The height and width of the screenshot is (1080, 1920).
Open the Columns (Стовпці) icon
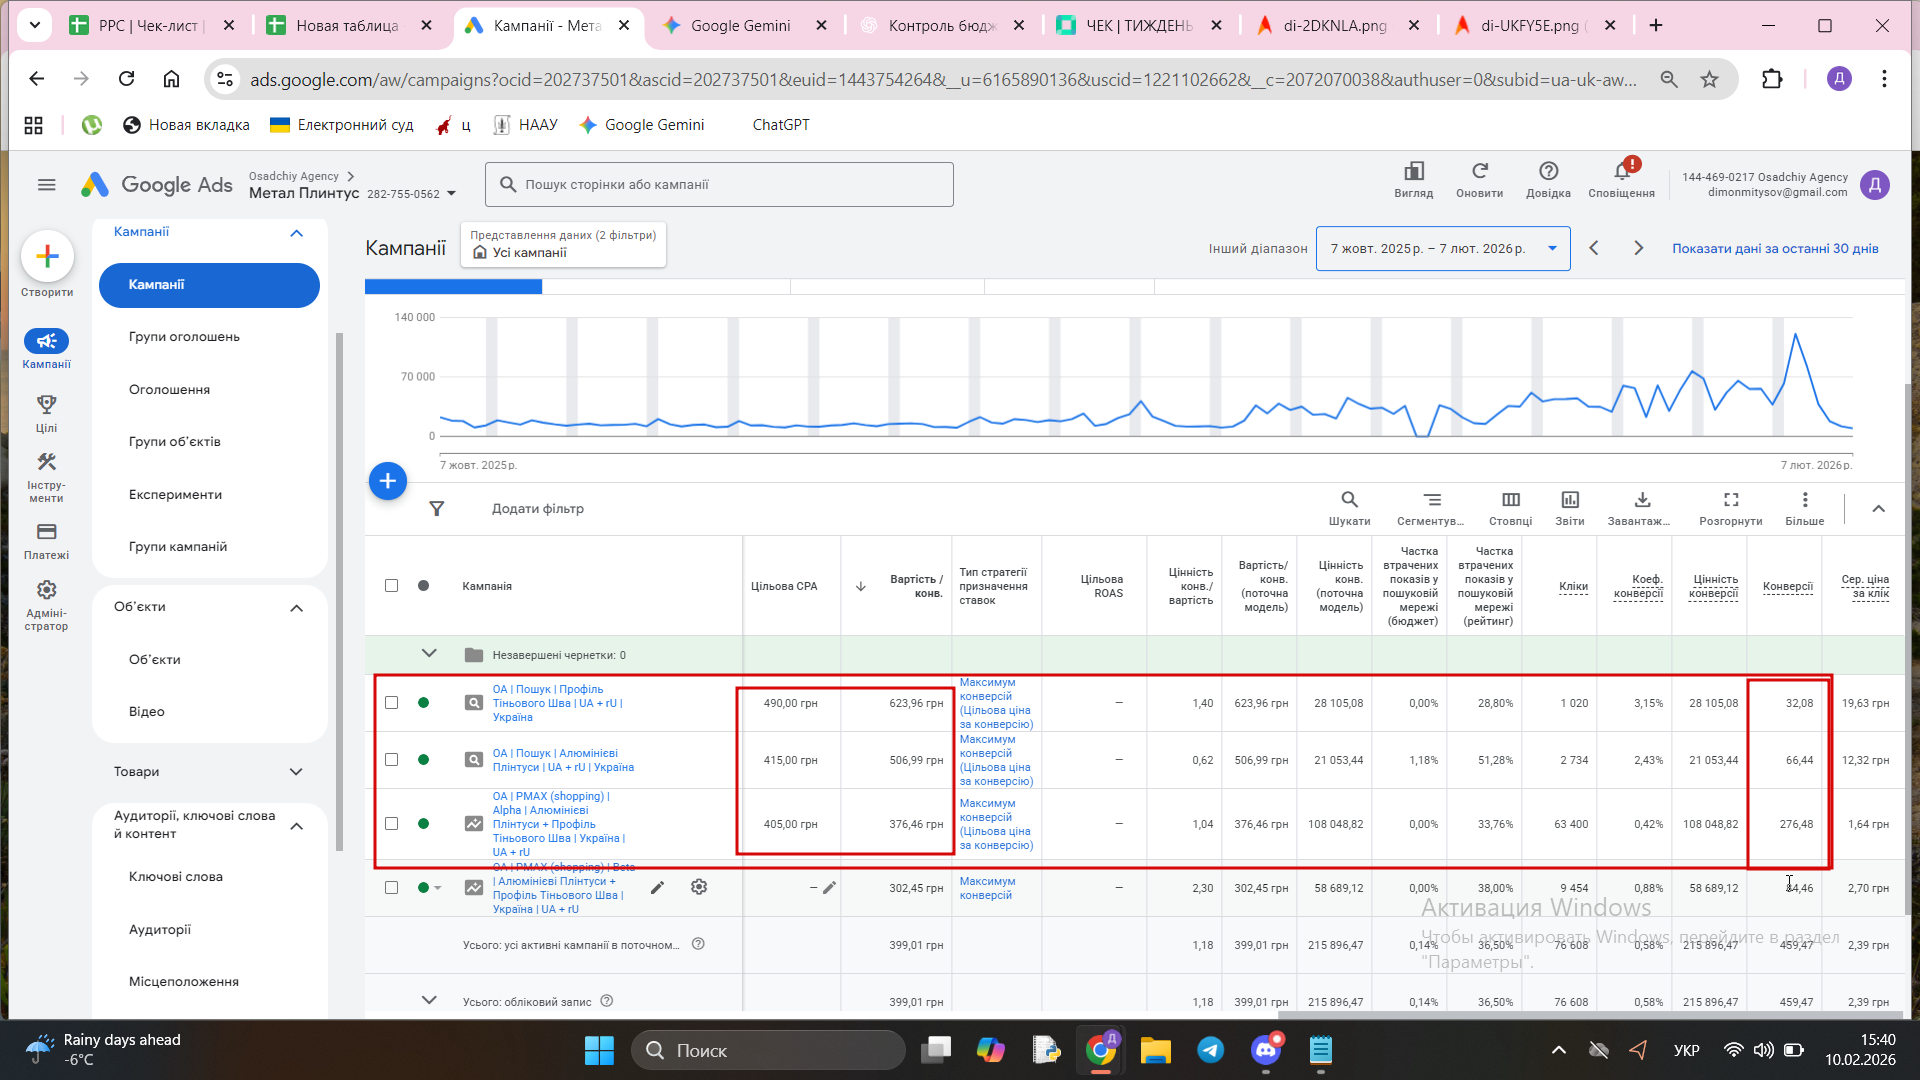[x=1510, y=500]
